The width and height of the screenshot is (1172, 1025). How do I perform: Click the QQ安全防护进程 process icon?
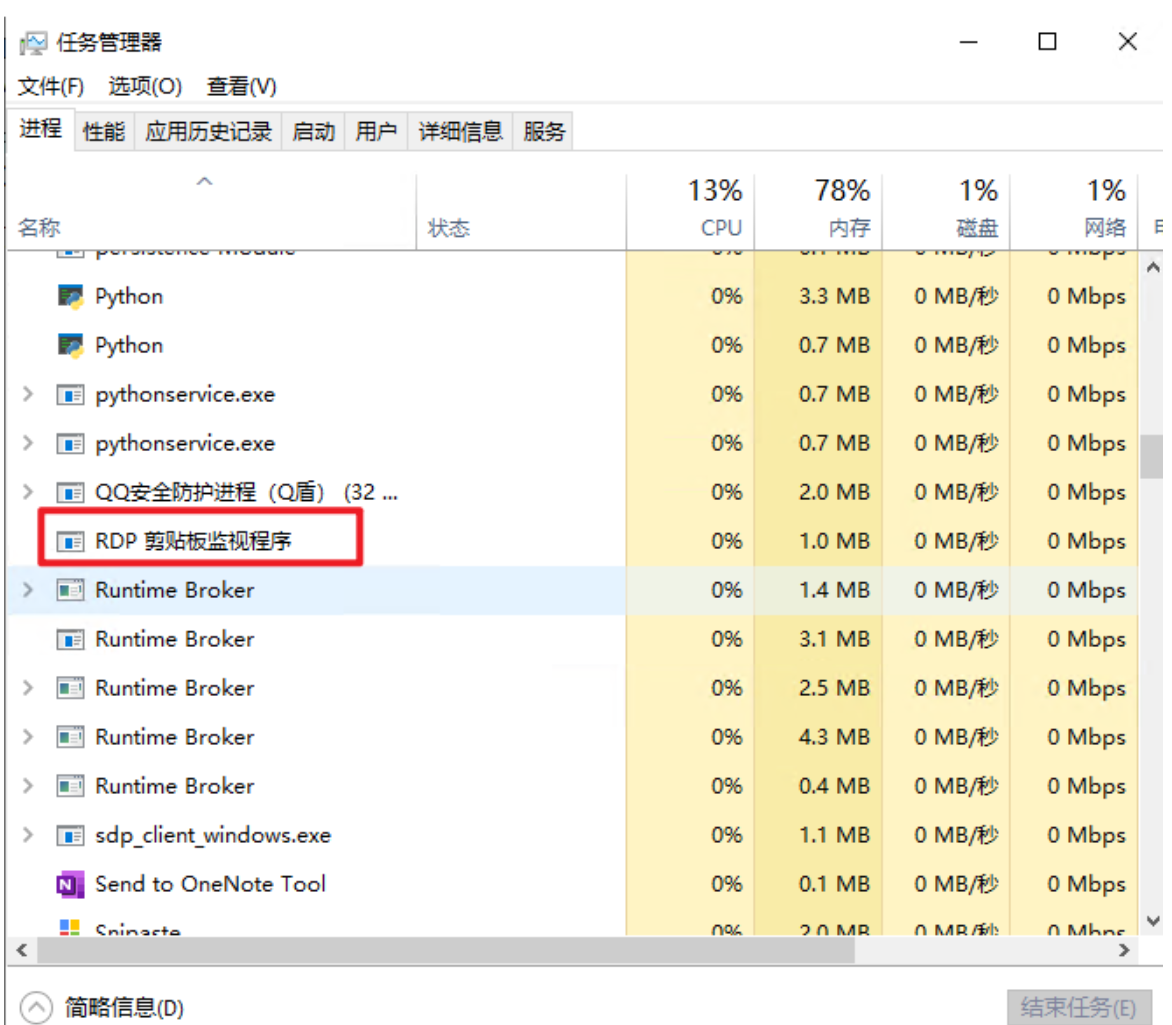(69, 492)
